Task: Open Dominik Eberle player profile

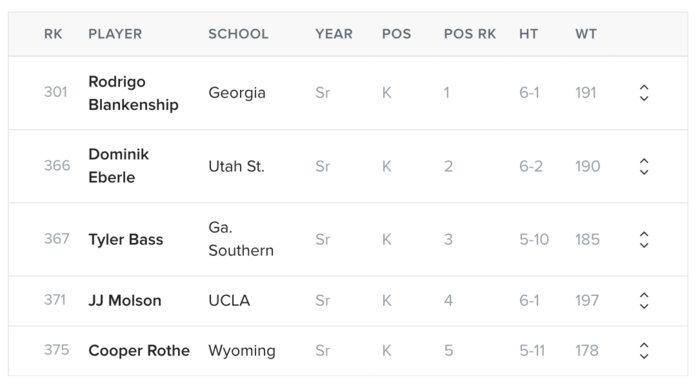Action: pos(119,166)
